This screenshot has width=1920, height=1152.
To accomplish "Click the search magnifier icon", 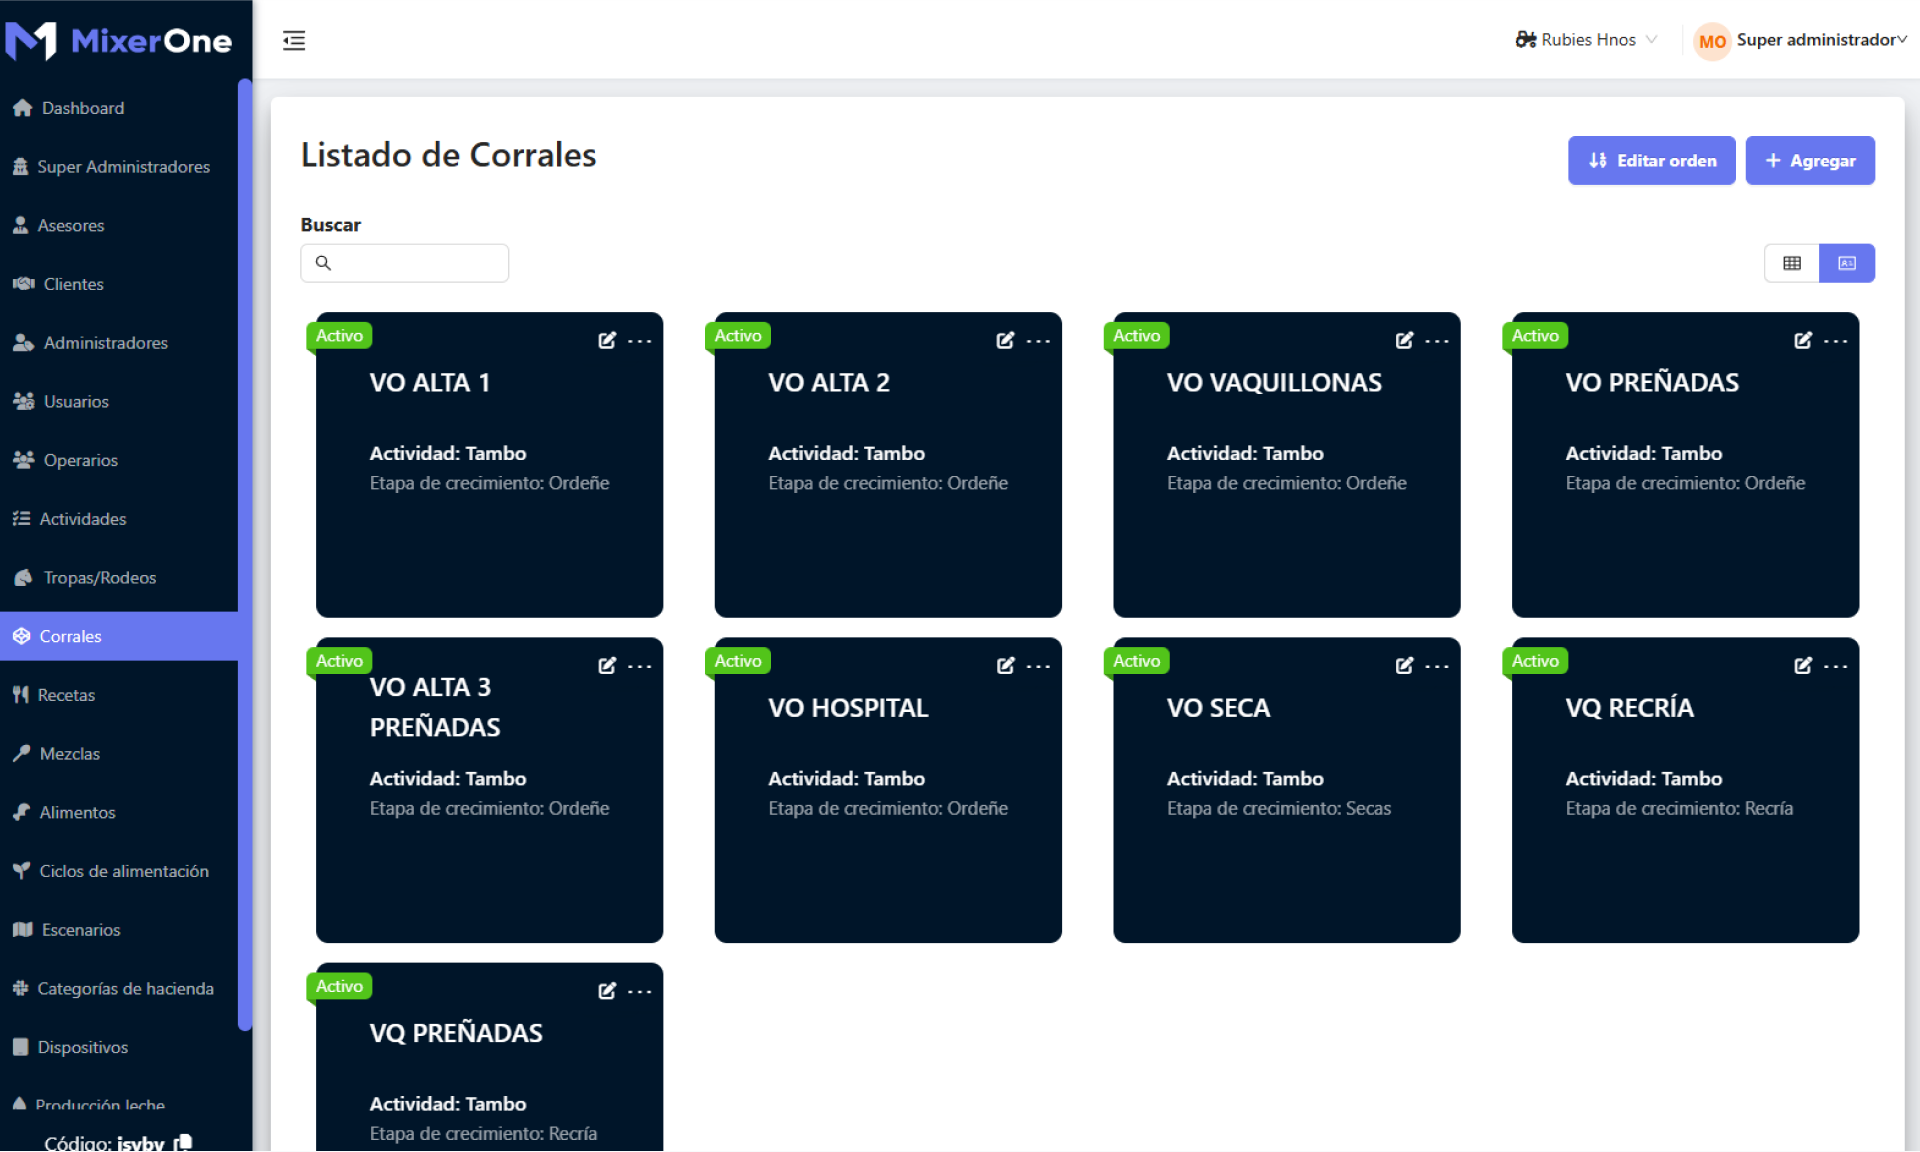I will pos(323,263).
